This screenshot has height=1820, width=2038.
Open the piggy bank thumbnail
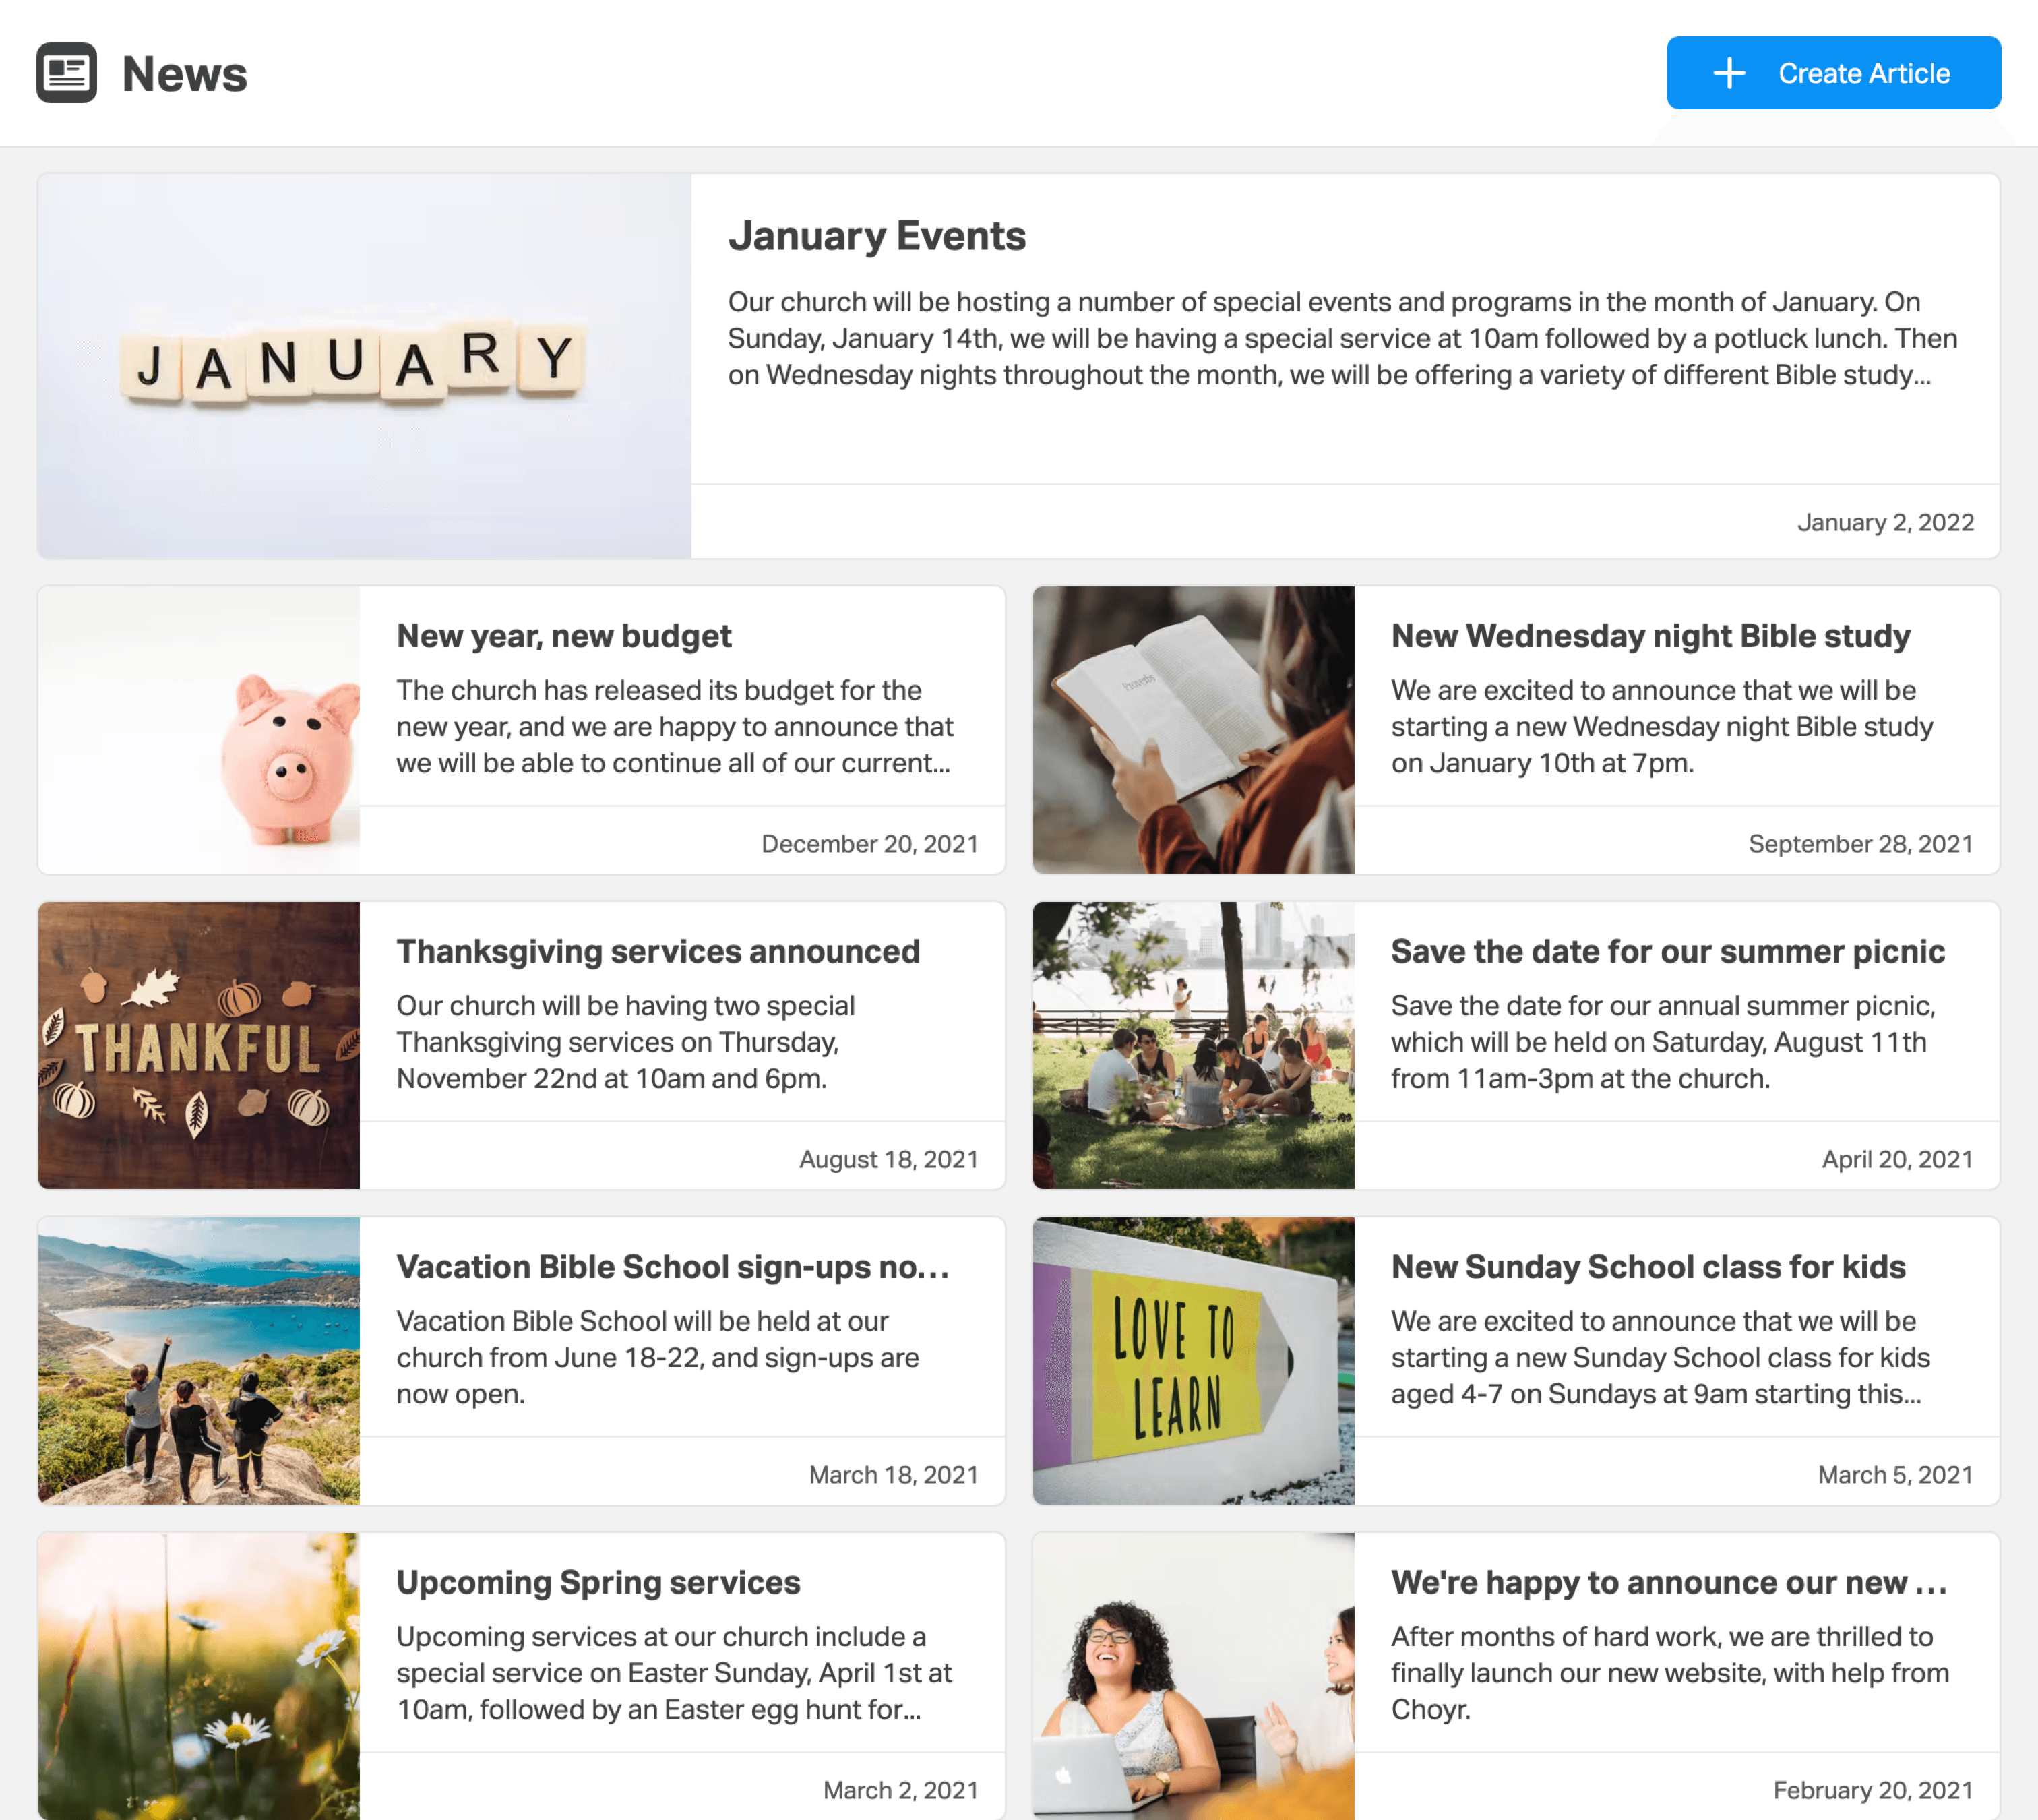pos(198,730)
